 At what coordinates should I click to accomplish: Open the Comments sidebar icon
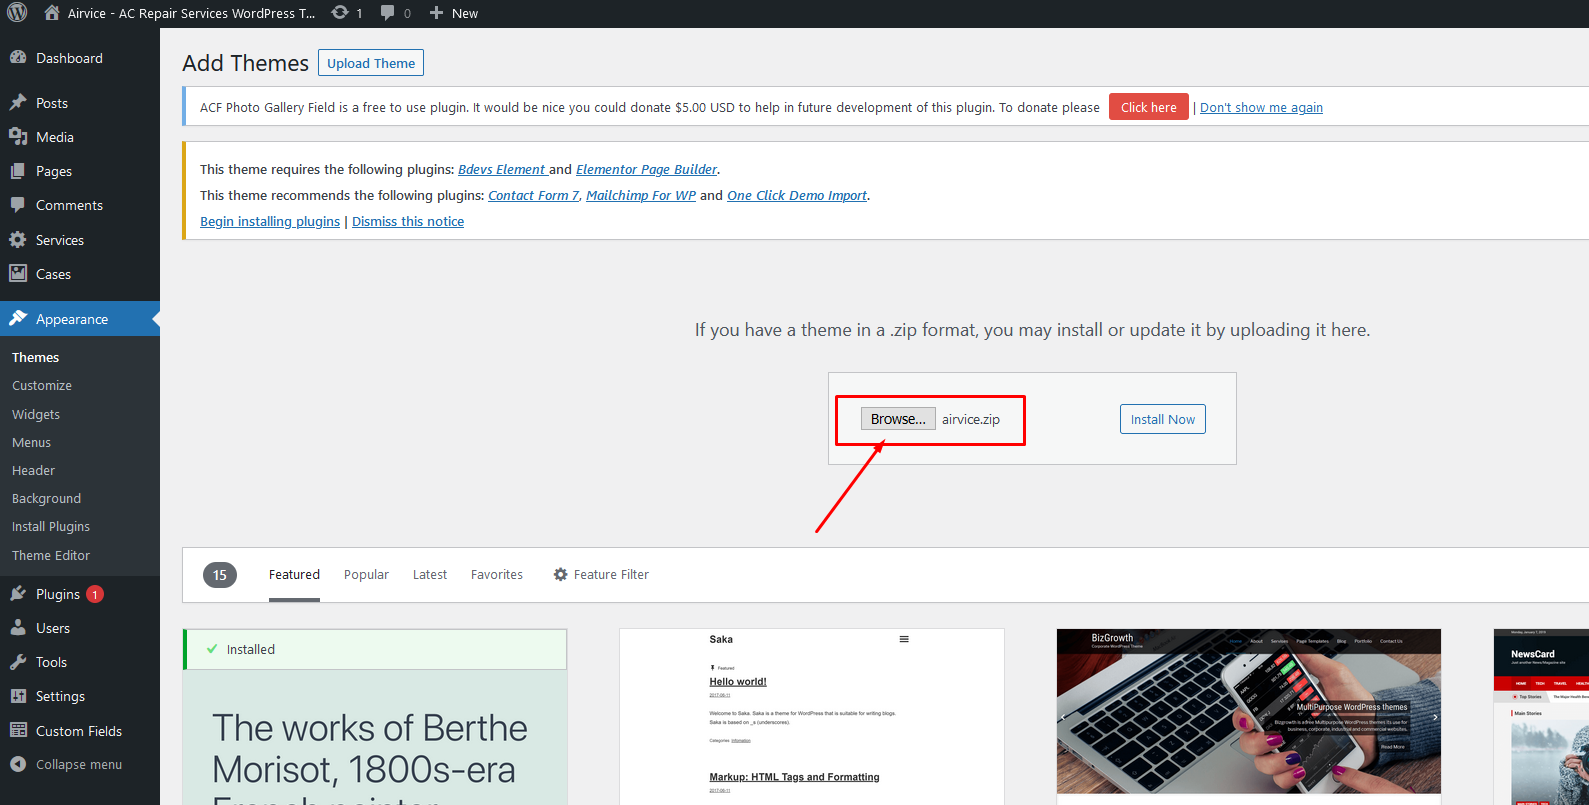[x=18, y=205]
